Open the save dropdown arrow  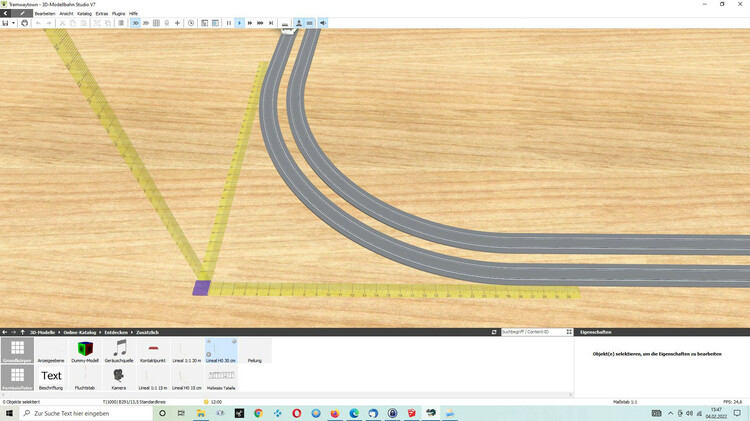[x=13, y=23]
